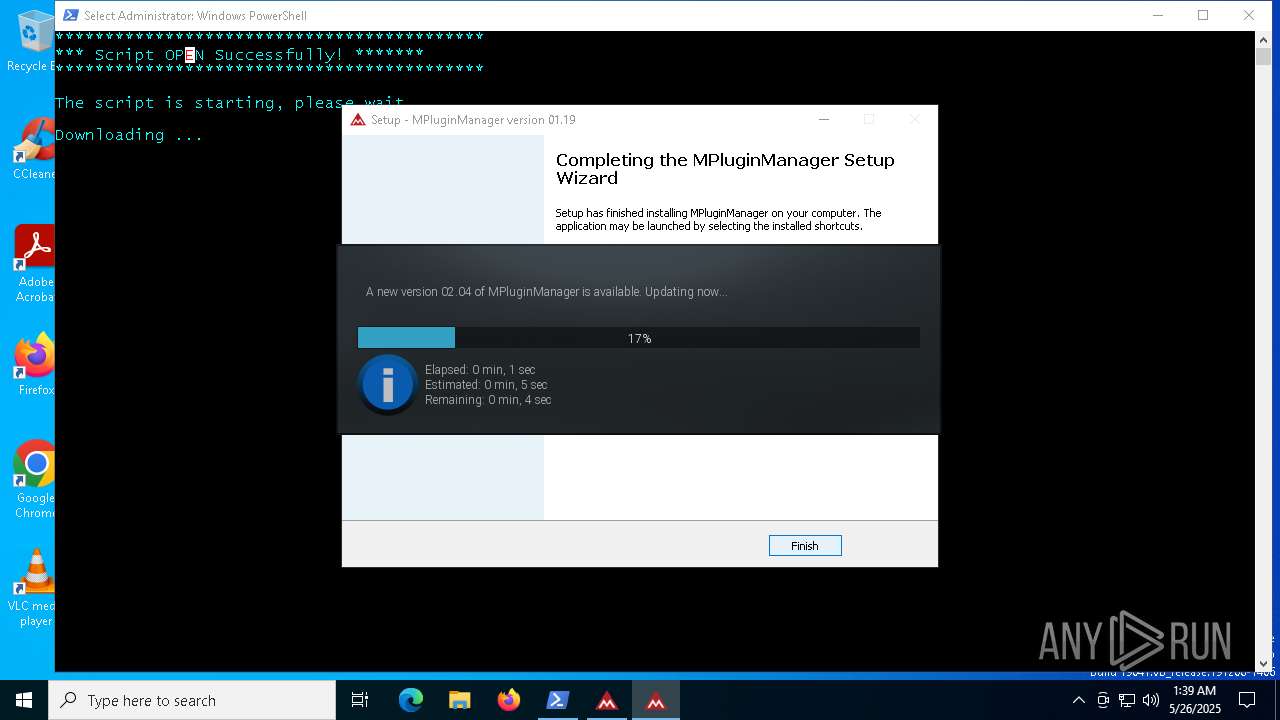
Task: Click the Finish button in setup wizard
Action: (805, 545)
